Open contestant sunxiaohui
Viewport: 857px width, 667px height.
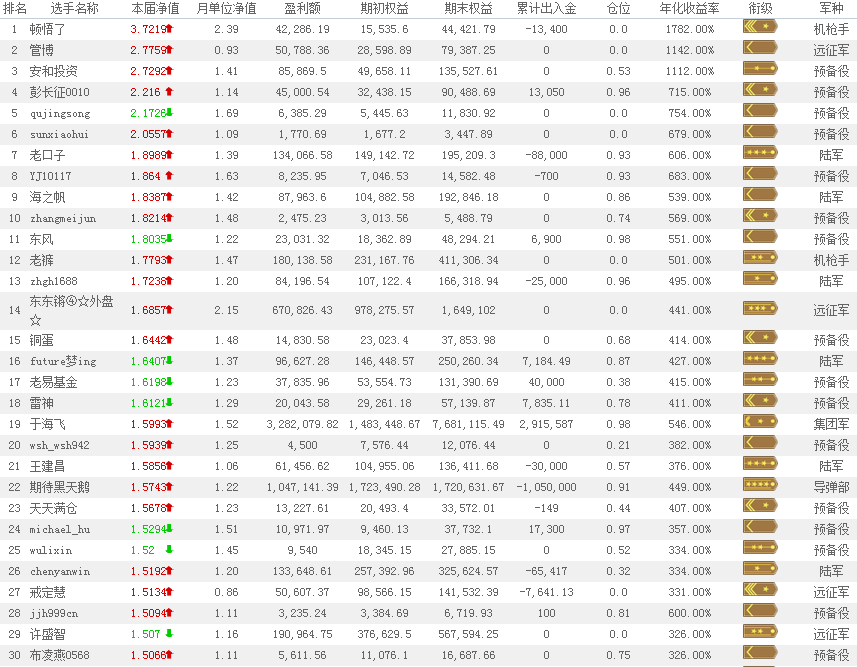point(59,134)
